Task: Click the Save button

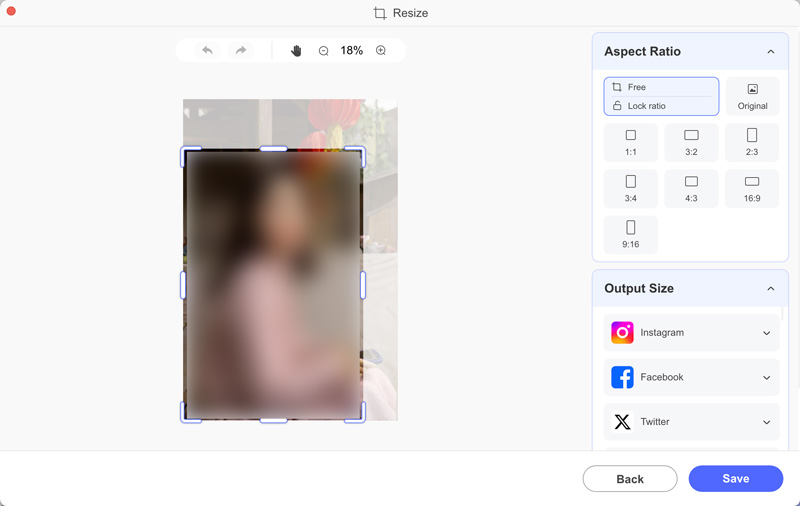Action: (735, 479)
